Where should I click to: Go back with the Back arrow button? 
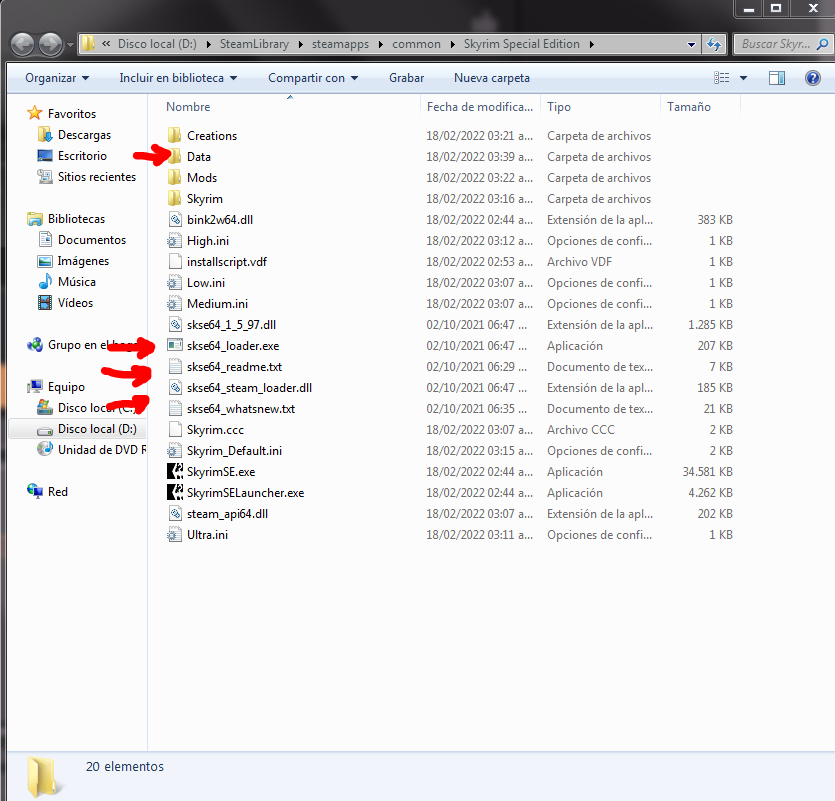click(22, 44)
